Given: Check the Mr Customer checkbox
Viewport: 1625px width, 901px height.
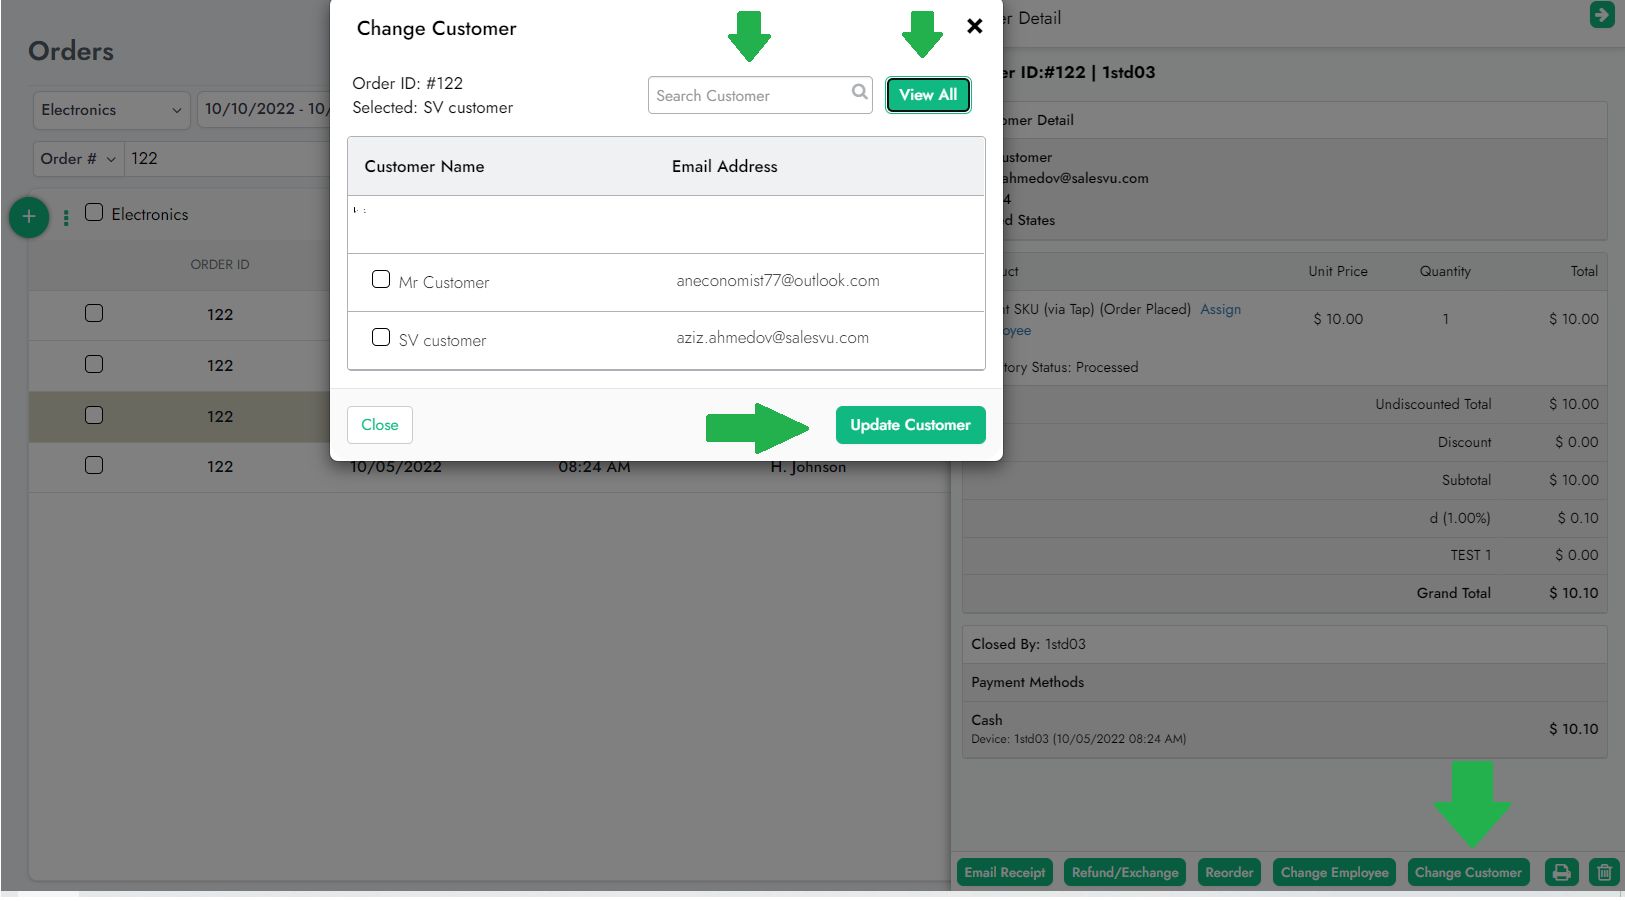Looking at the screenshot, I should 381,280.
